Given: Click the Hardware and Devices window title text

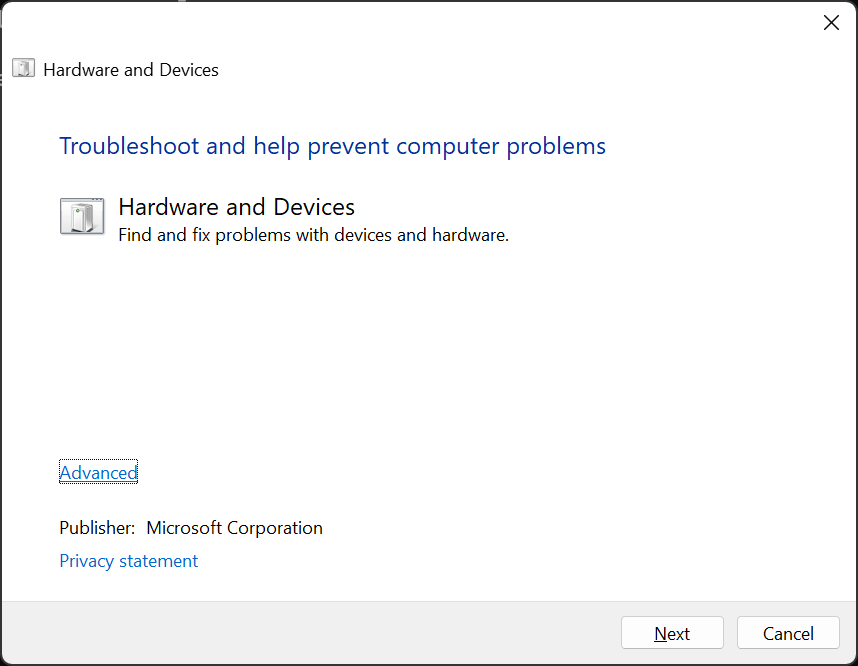Looking at the screenshot, I should [131, 70].
